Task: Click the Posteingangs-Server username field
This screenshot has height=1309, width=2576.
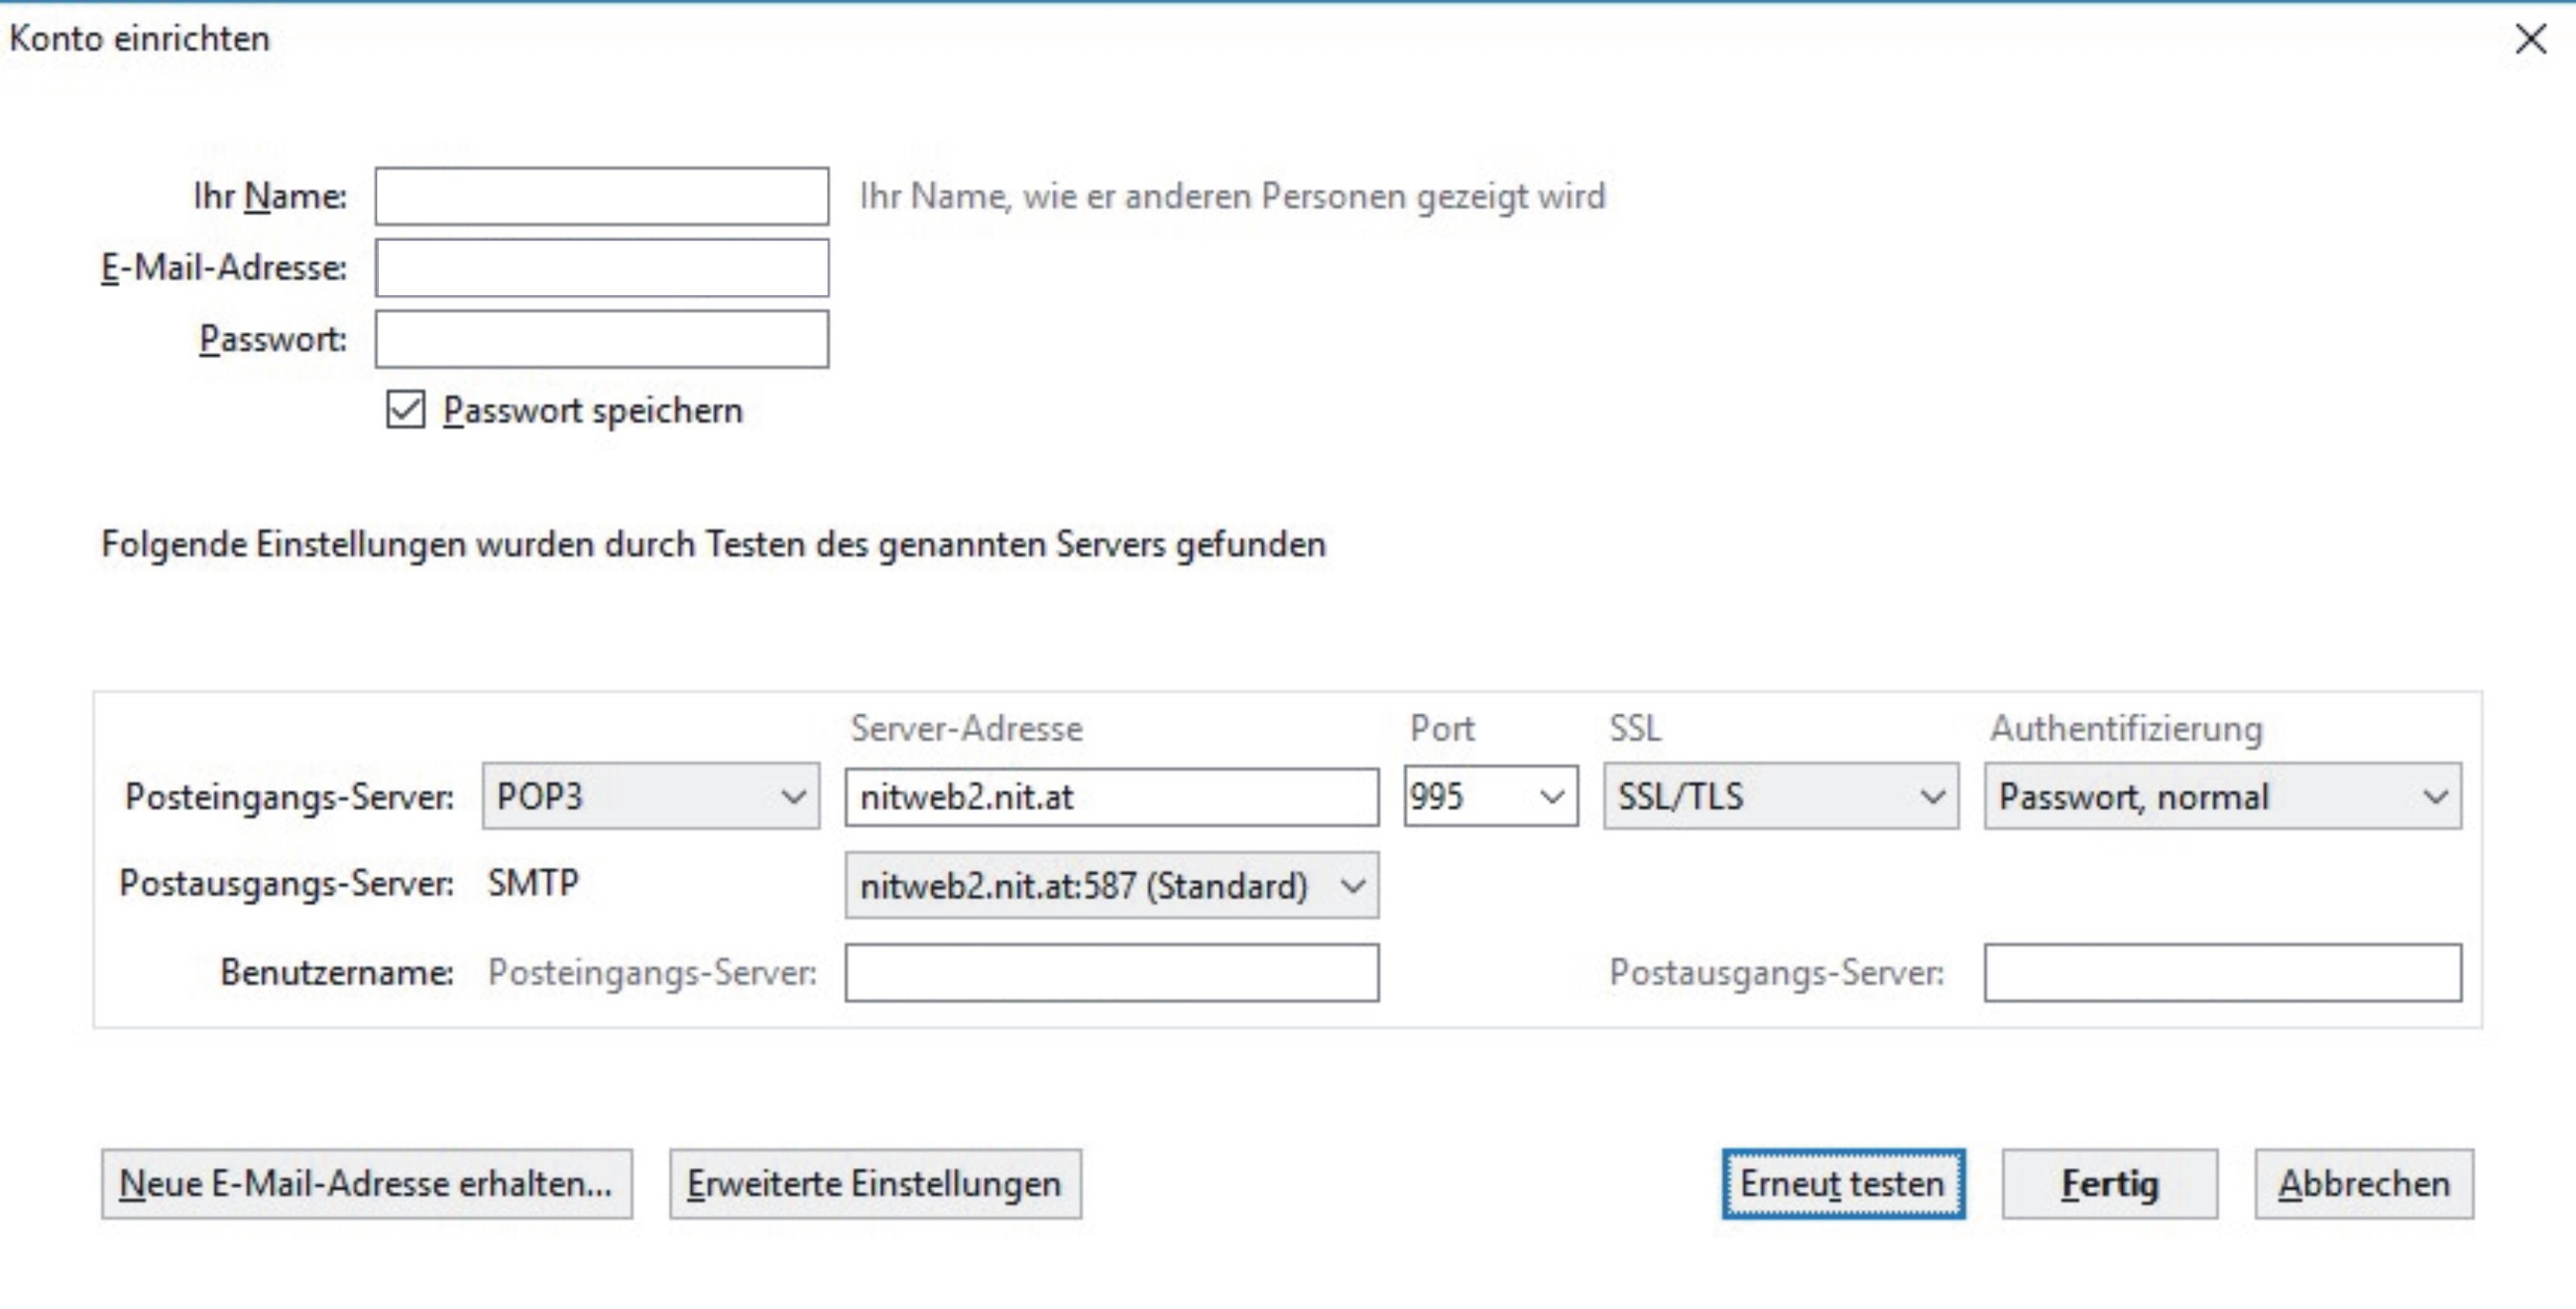Action: point(1111,973)
